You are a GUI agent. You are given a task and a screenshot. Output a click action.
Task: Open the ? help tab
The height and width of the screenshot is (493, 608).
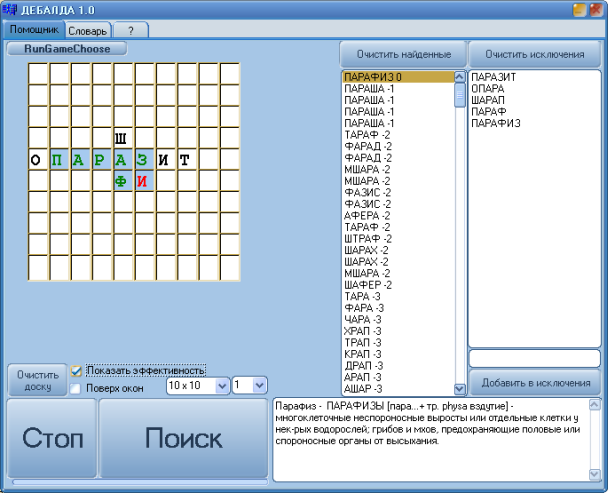click(x=130, y=31)
